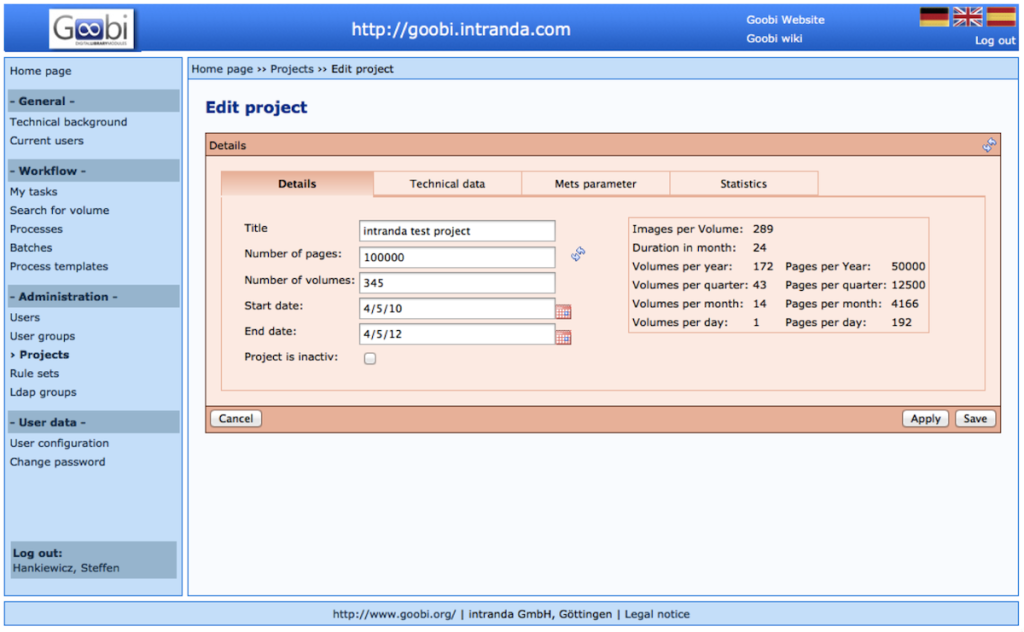Select Projects in sidebar
This screenshot has width=1024, height=632.
click(44, 355)
